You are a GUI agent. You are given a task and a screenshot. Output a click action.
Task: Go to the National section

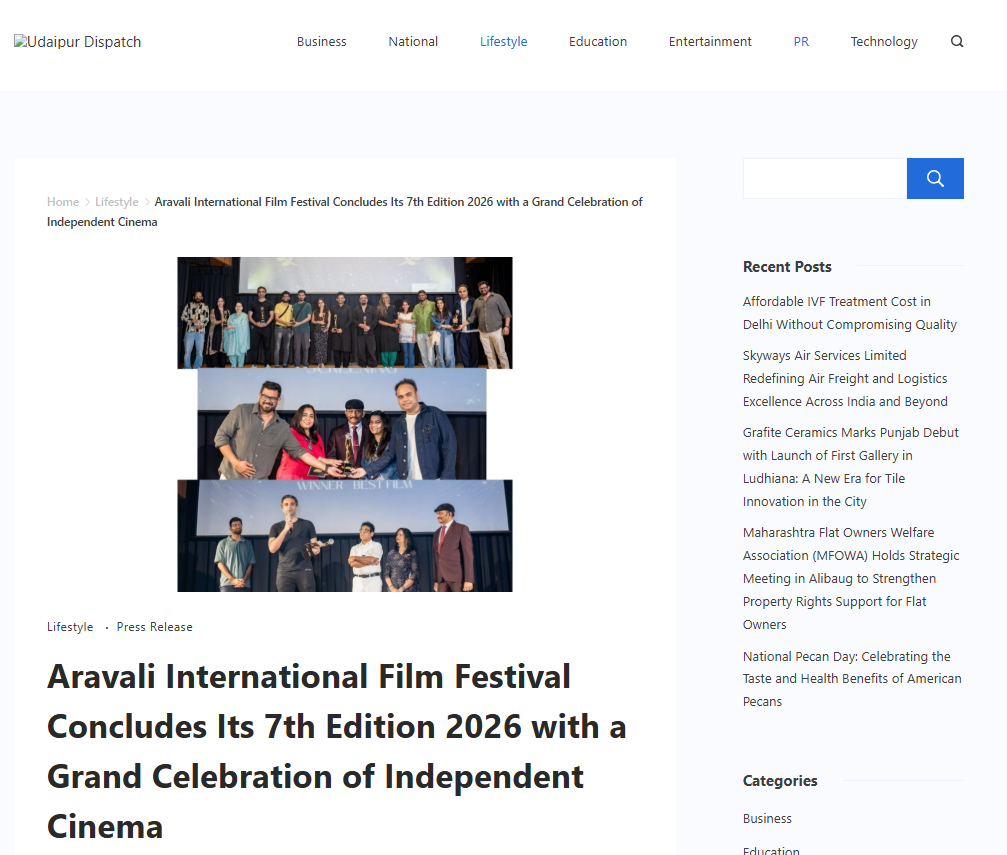(413, 42)
